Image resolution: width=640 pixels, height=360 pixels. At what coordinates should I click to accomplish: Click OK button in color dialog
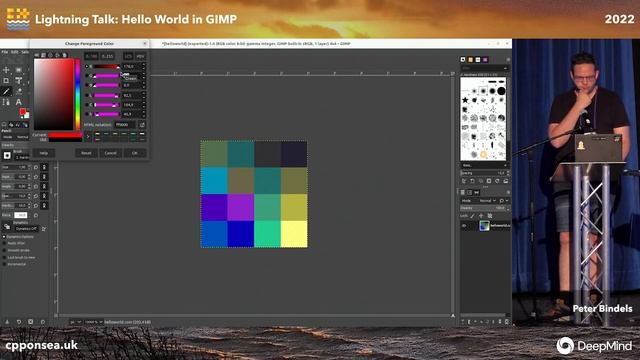[135, 153]
